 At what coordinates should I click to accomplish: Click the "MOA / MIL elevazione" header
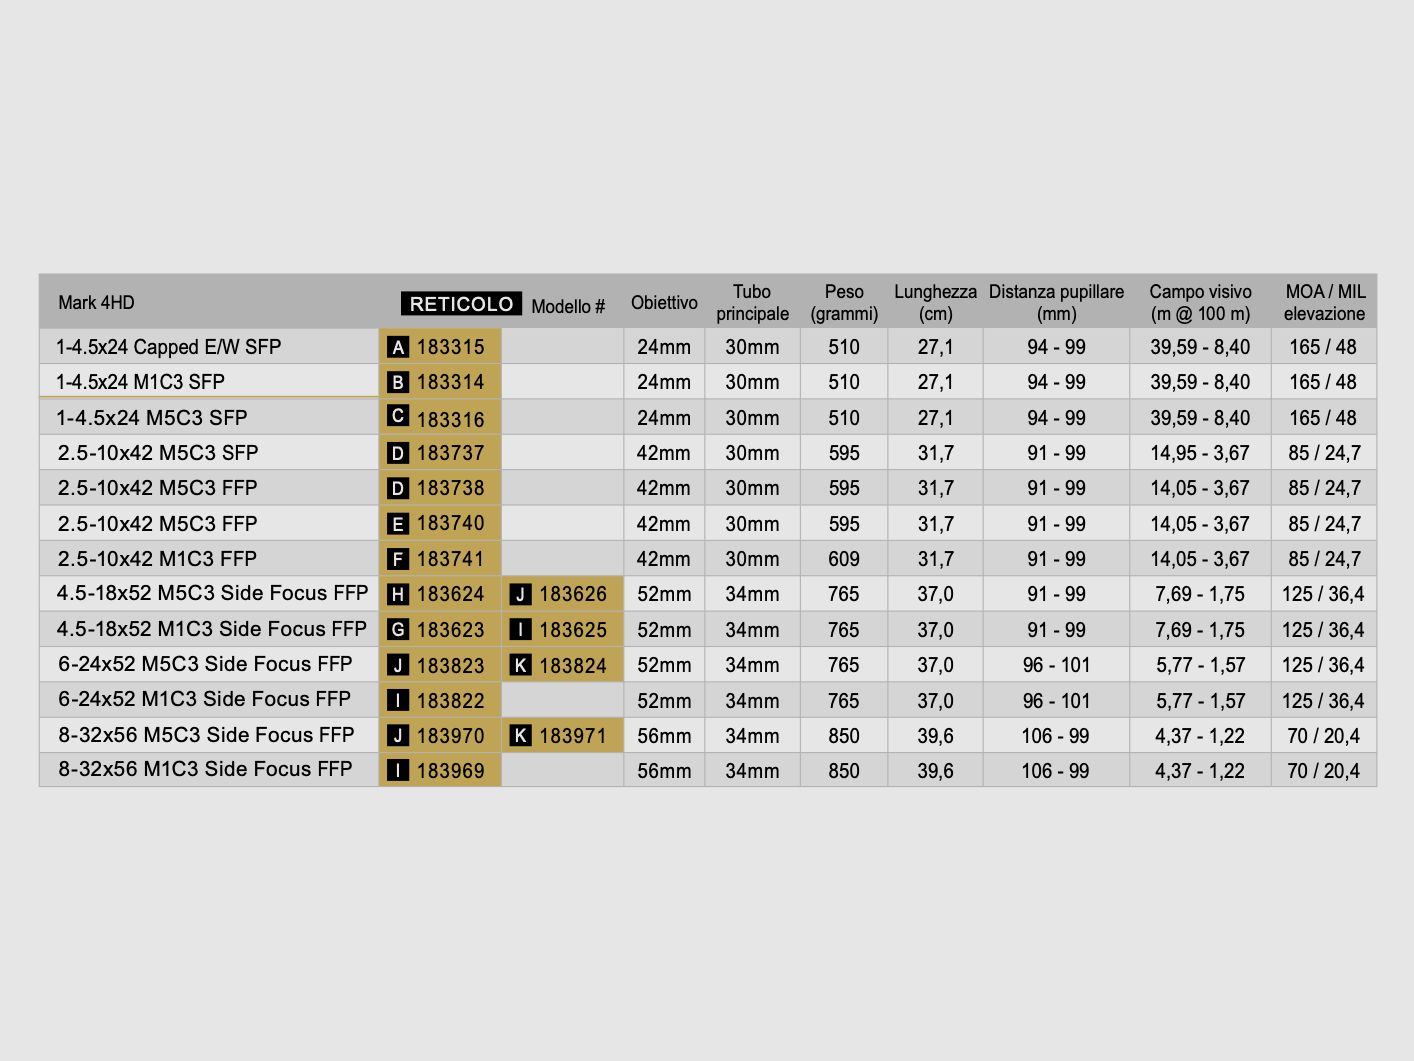(x=1324, y=303)
